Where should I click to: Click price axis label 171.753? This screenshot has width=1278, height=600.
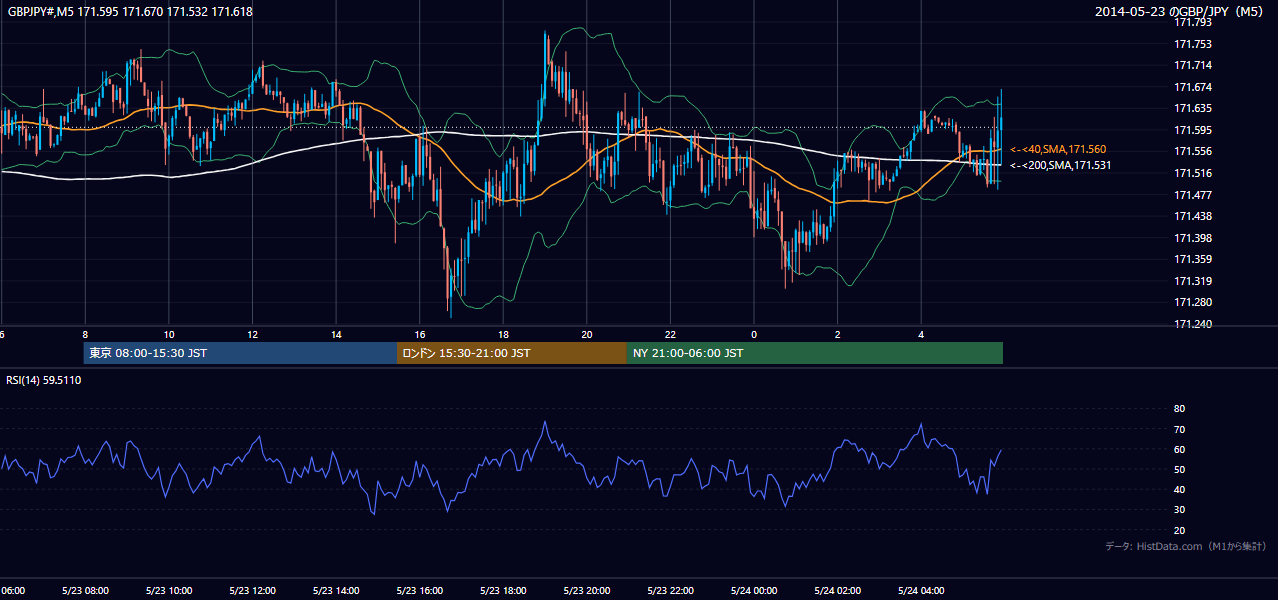click(x=1191, y=44)
